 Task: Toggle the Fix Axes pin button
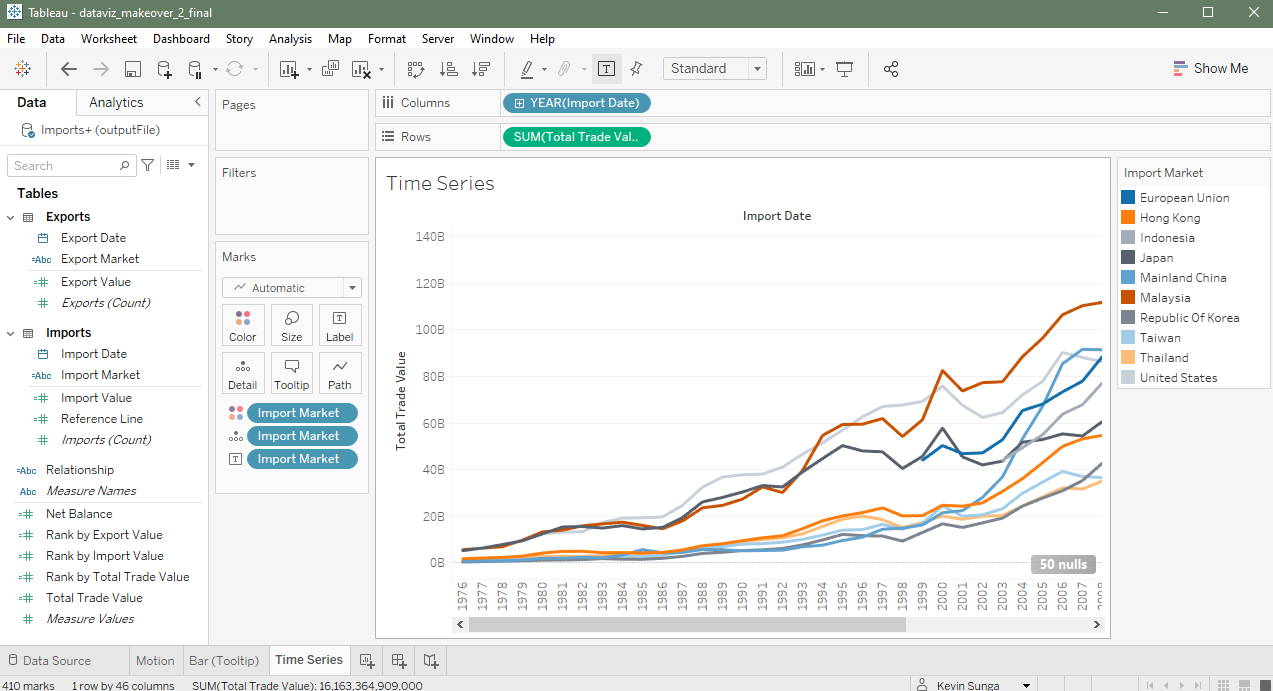coord(636,69)
